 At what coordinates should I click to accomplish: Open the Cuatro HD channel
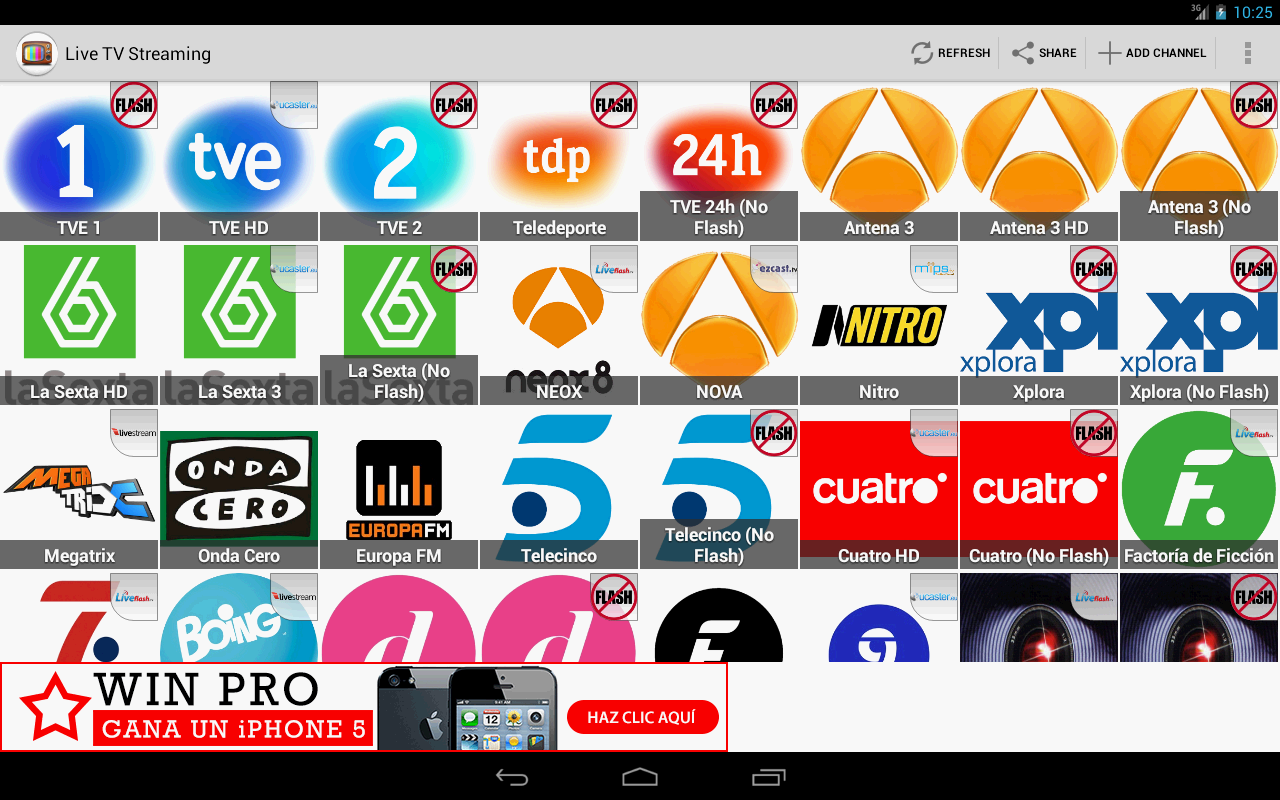[879, 489]
